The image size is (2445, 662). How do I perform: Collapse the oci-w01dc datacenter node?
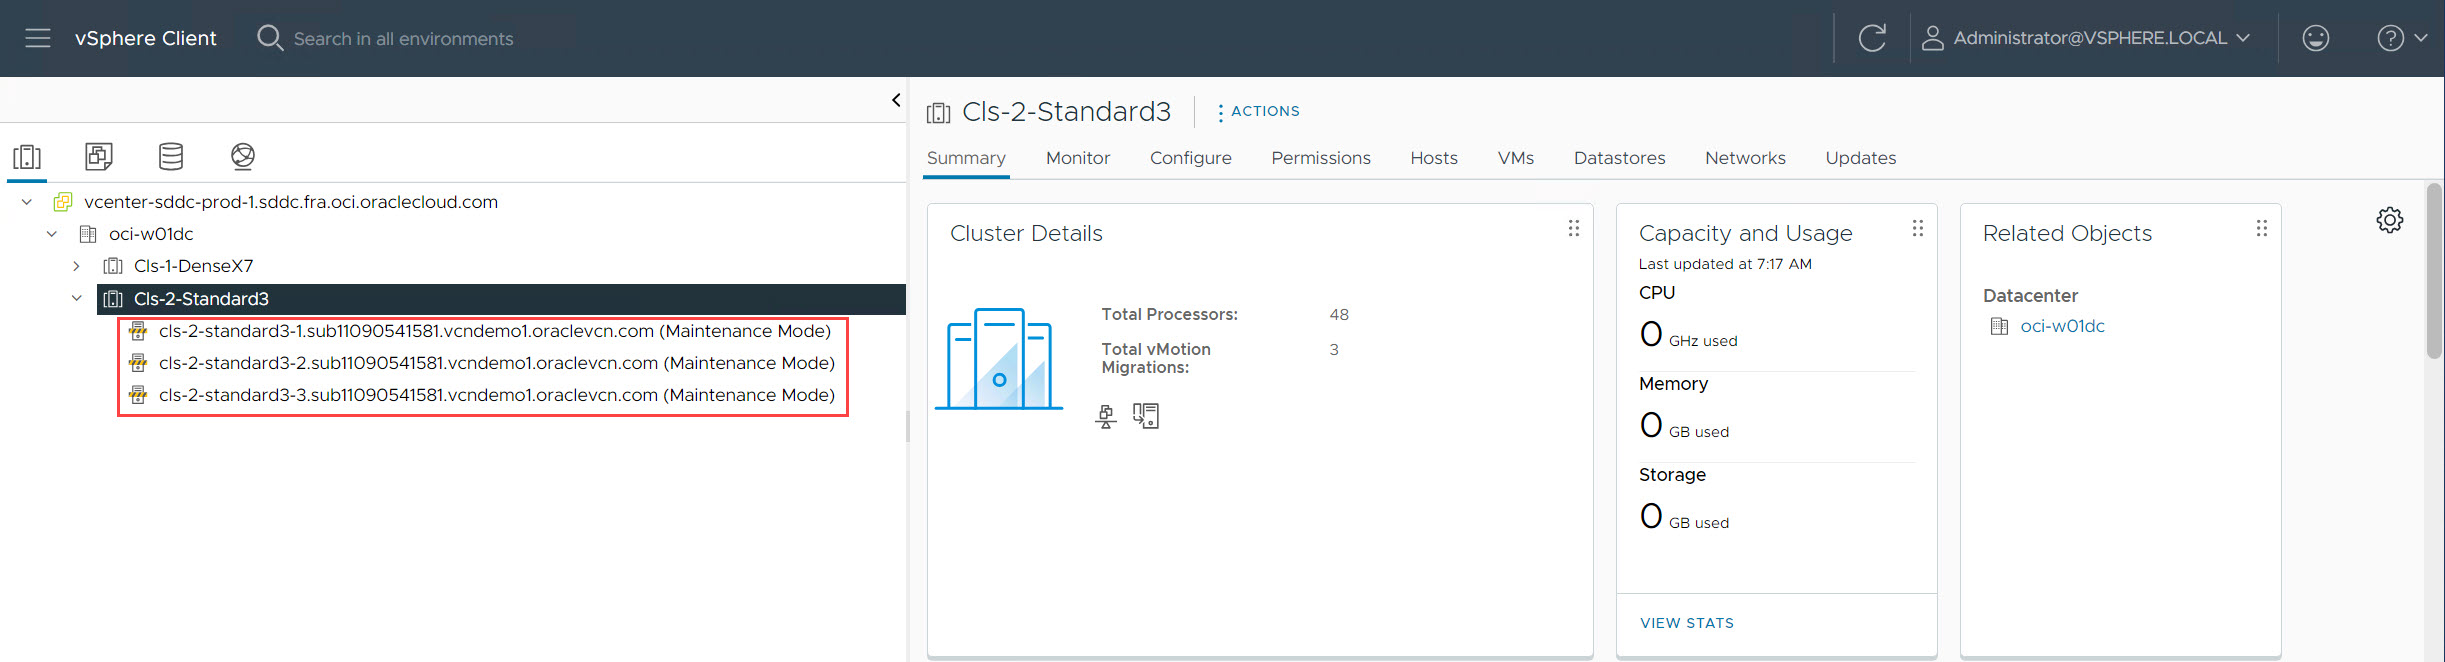point(52,234)
